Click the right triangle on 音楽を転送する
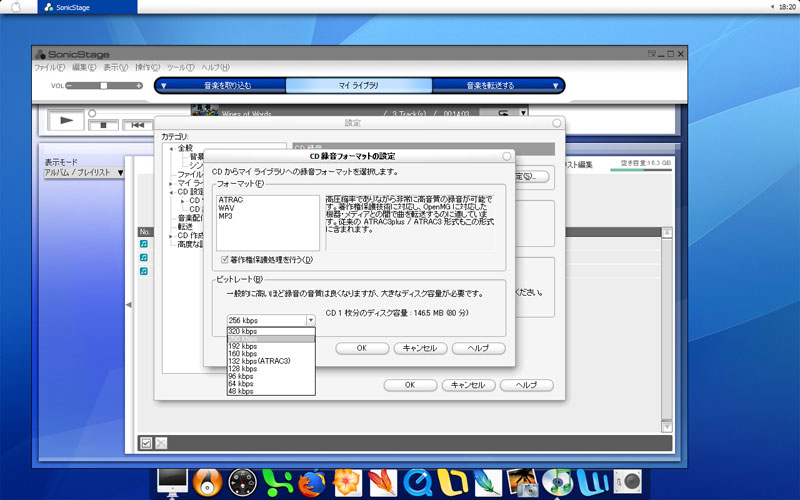The image size is (800, 500). pos(555,86)
